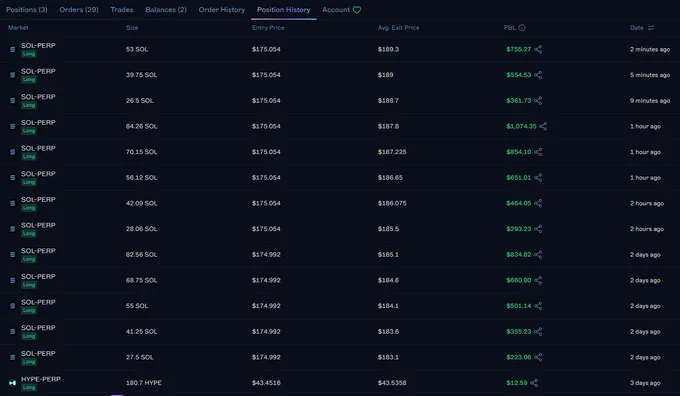Image resolution: width=680 pixels, height=396 pixels.
Task: Share the $501.14 P&L position
Action: pos(538,306)
